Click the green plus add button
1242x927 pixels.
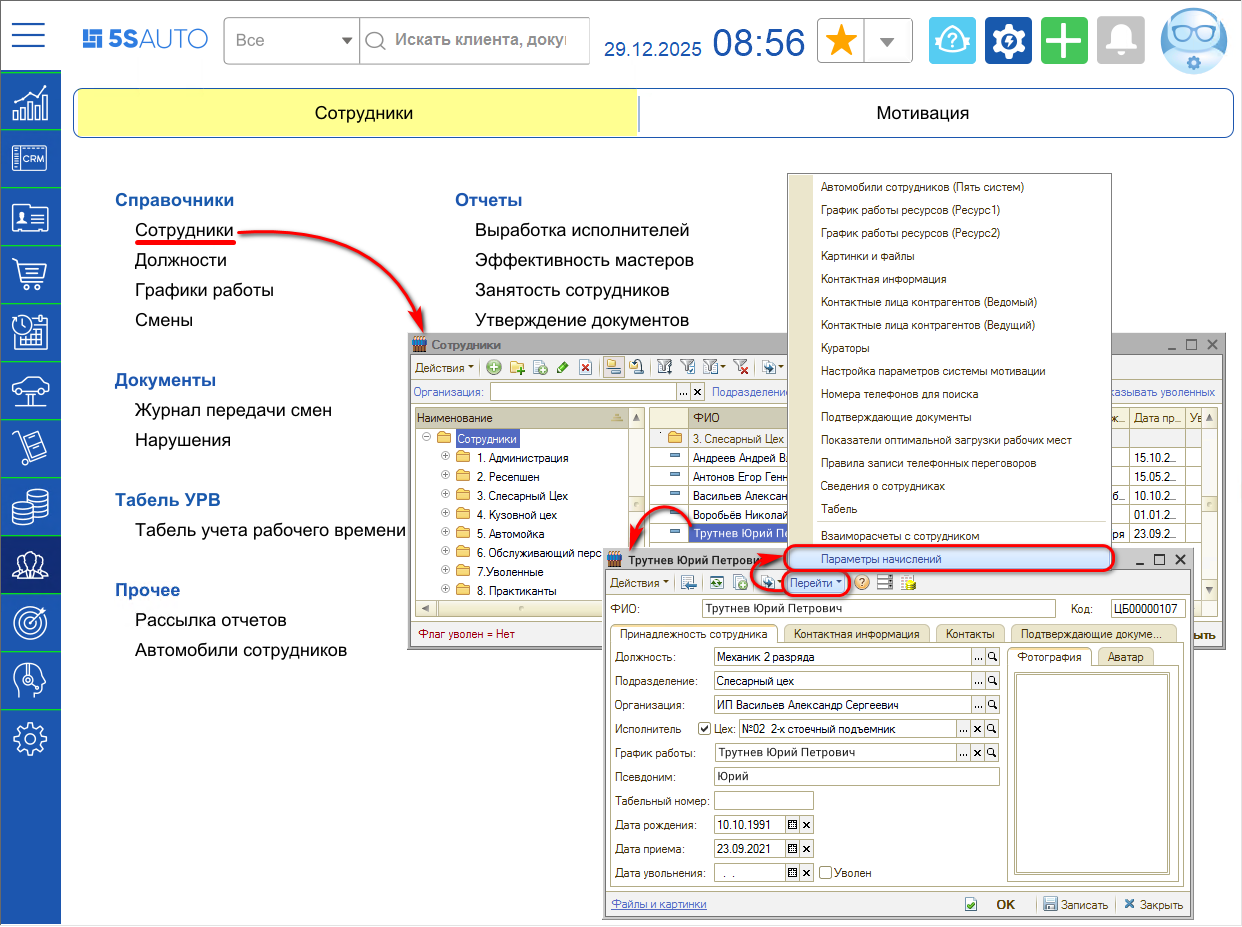pos(1064,41)
